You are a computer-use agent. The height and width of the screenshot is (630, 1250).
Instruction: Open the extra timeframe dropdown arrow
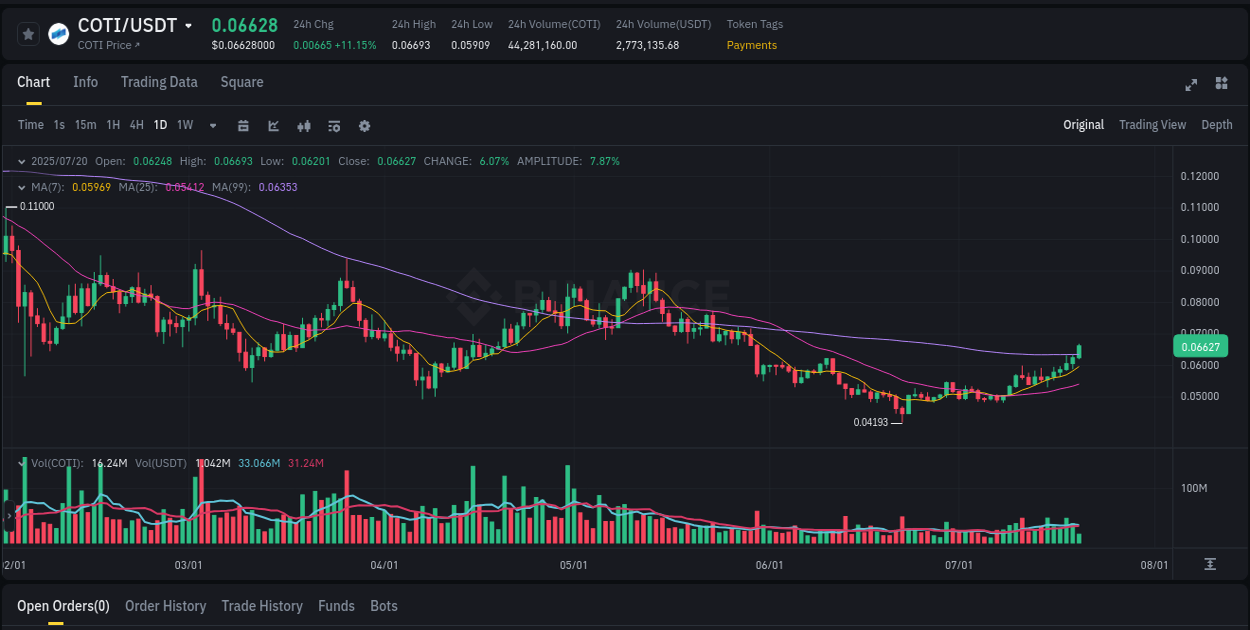211,125
